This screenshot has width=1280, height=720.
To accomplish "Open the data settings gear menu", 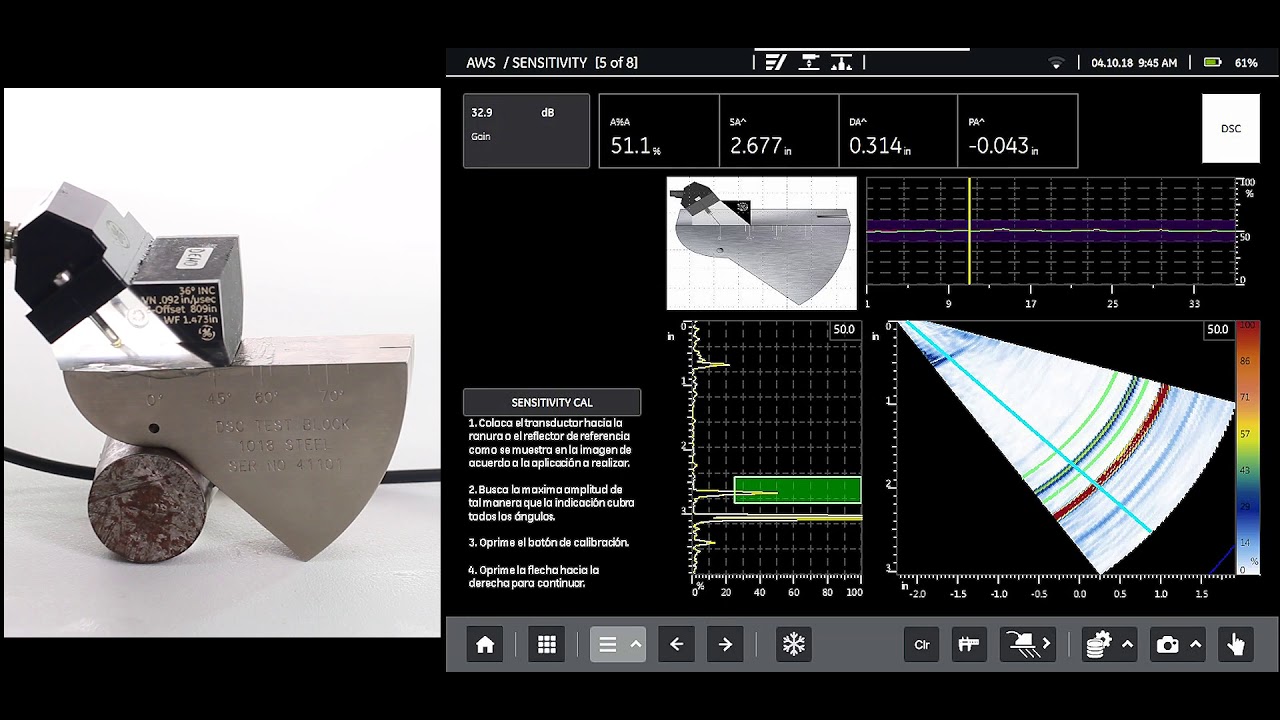I will [1099, 645].
